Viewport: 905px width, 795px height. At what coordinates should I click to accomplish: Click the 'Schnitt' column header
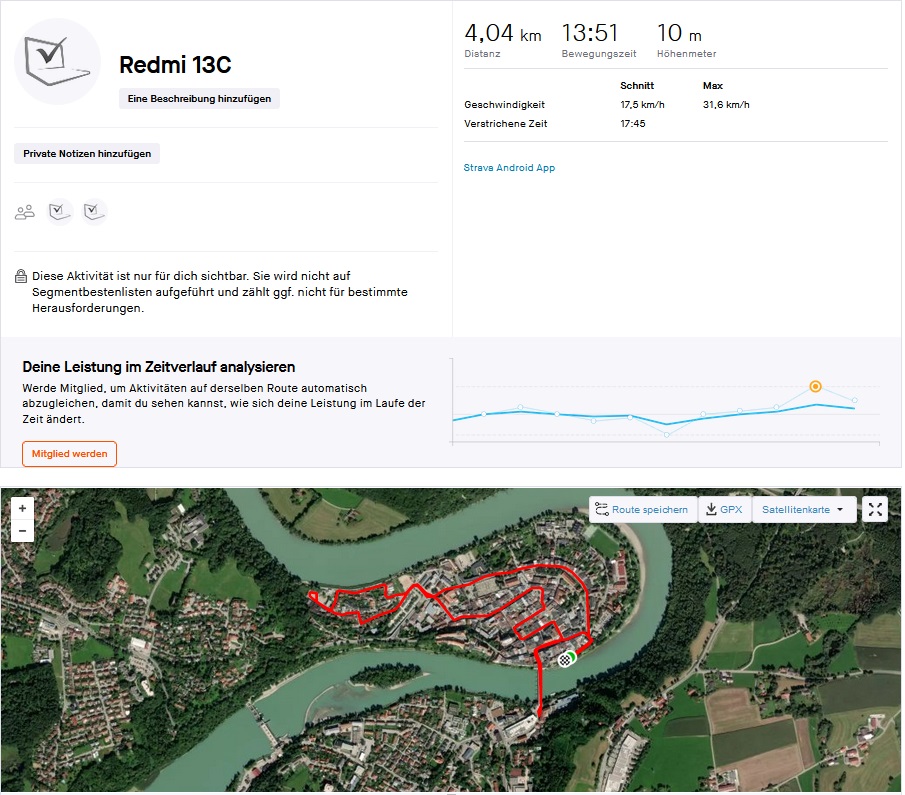pos(637,86)
